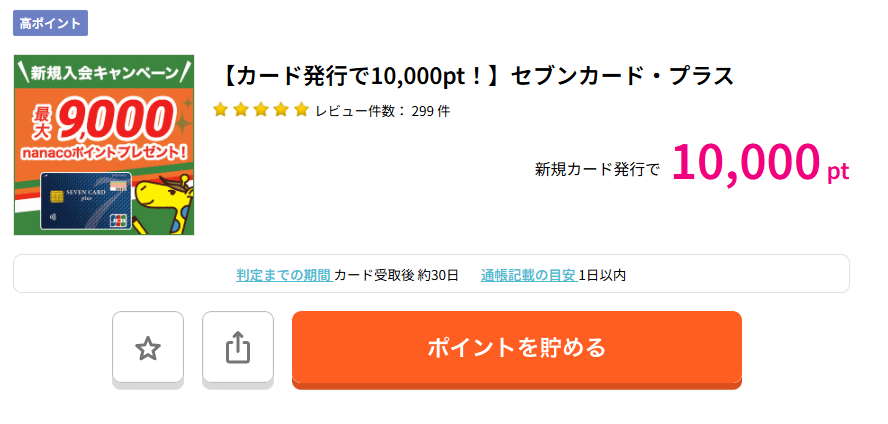Click the 高ポイント badge
Screen dimensions: 888x424
[51, 23]
